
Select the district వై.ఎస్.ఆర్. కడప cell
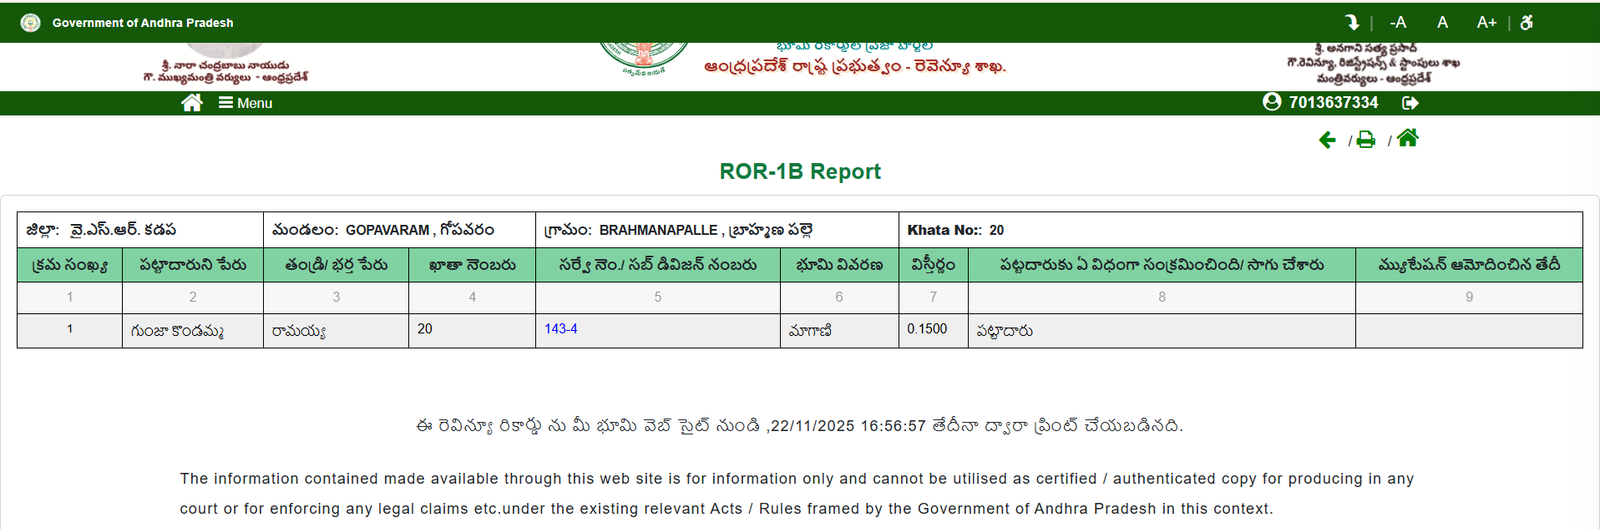click(x=140, y=230)
